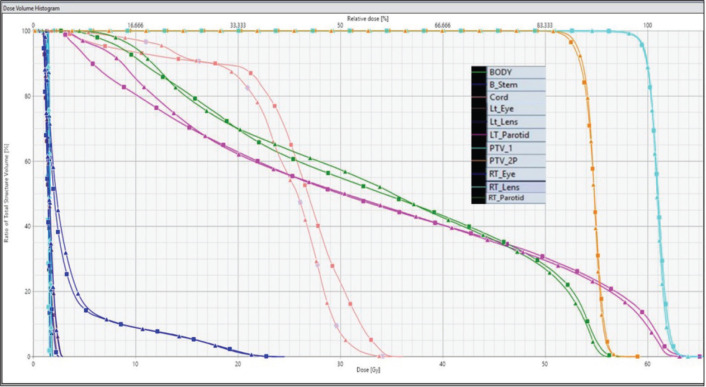
Task: Click the 10 Gy dose axis tick
Action: tap(136, 363)
